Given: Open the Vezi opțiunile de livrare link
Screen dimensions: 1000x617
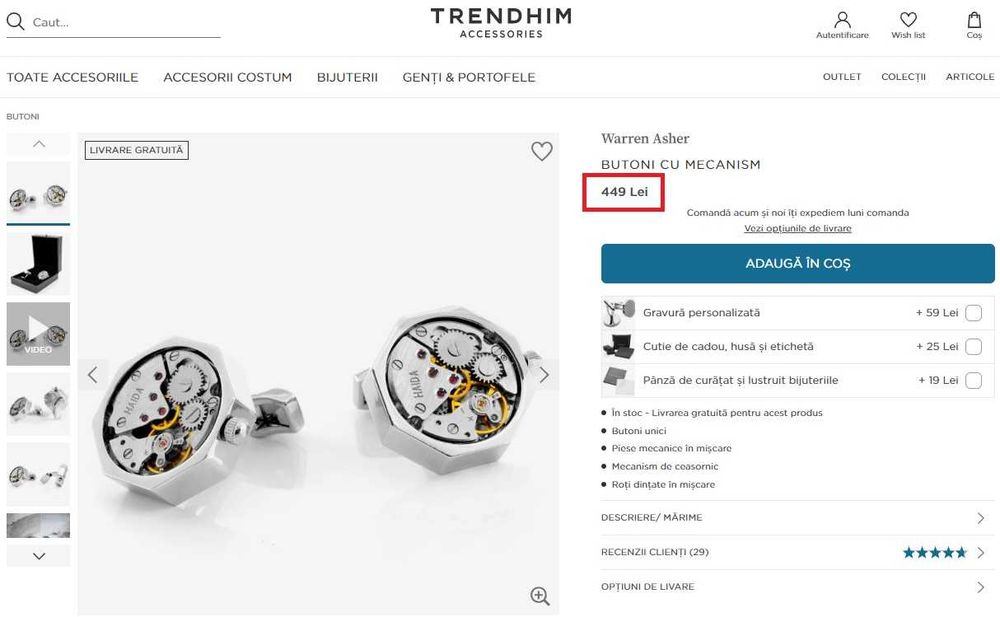Looking at the screenshot, I should coord(797,229).
